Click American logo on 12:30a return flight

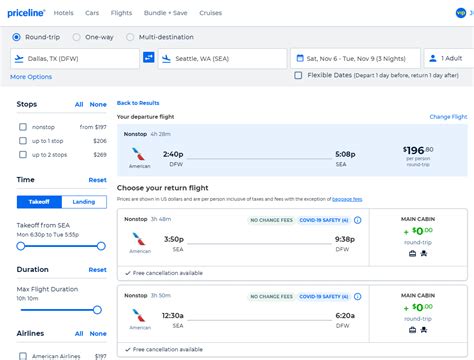[x=139, y=315]
